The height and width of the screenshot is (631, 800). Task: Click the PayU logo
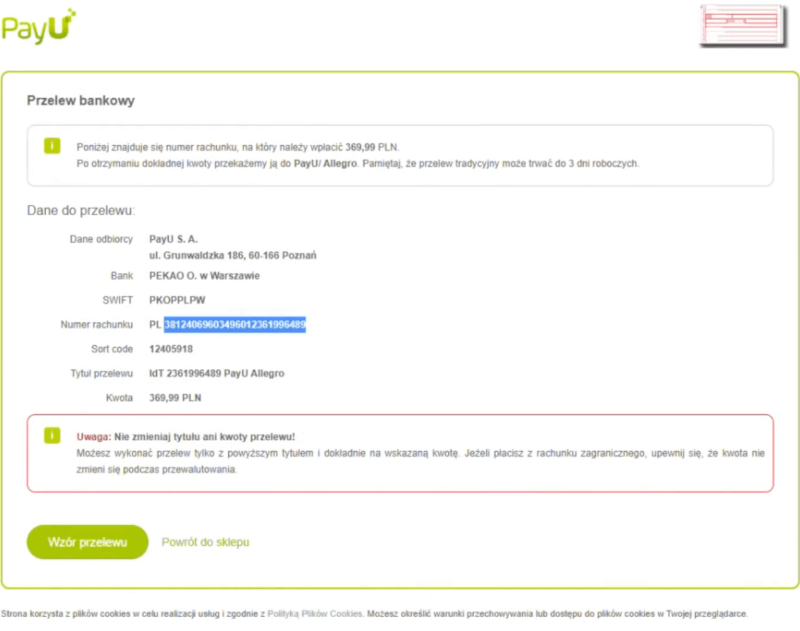pyautogui.click(x=40, y=27)
